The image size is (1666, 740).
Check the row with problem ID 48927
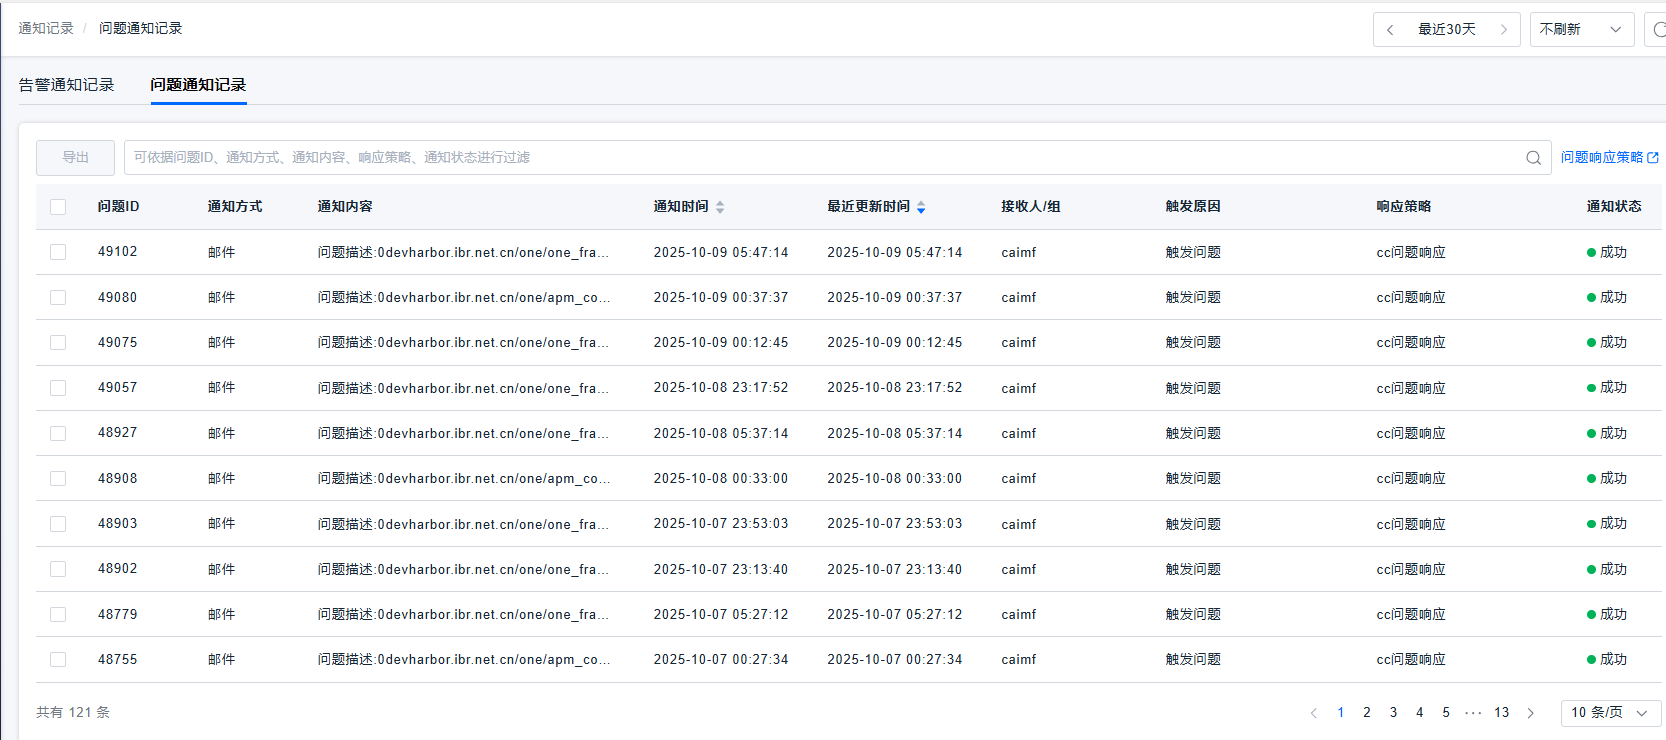pos(58,433)
